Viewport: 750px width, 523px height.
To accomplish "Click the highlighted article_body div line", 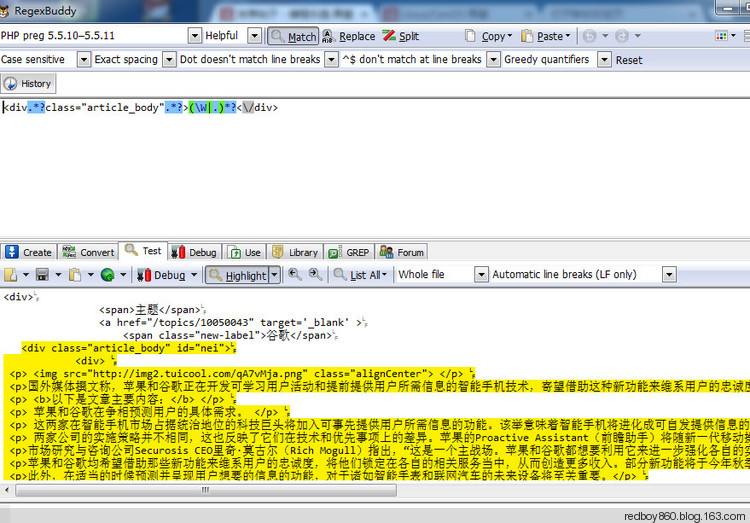I will 128,348.
